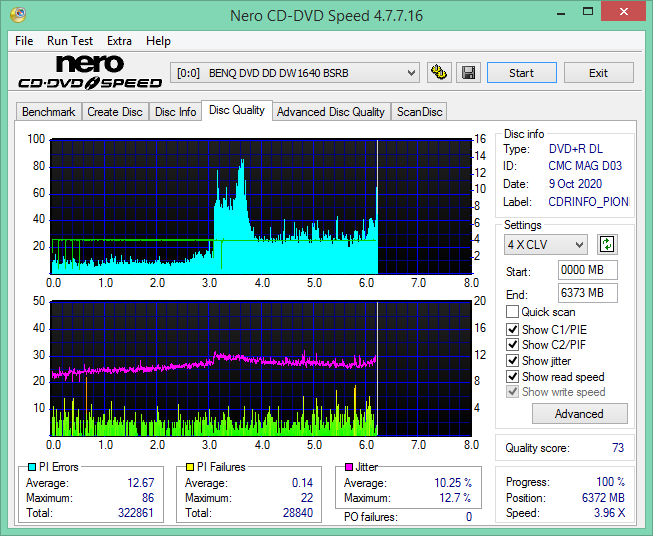
Task: Open the Run Test menu
Action: tap(70, 41)
